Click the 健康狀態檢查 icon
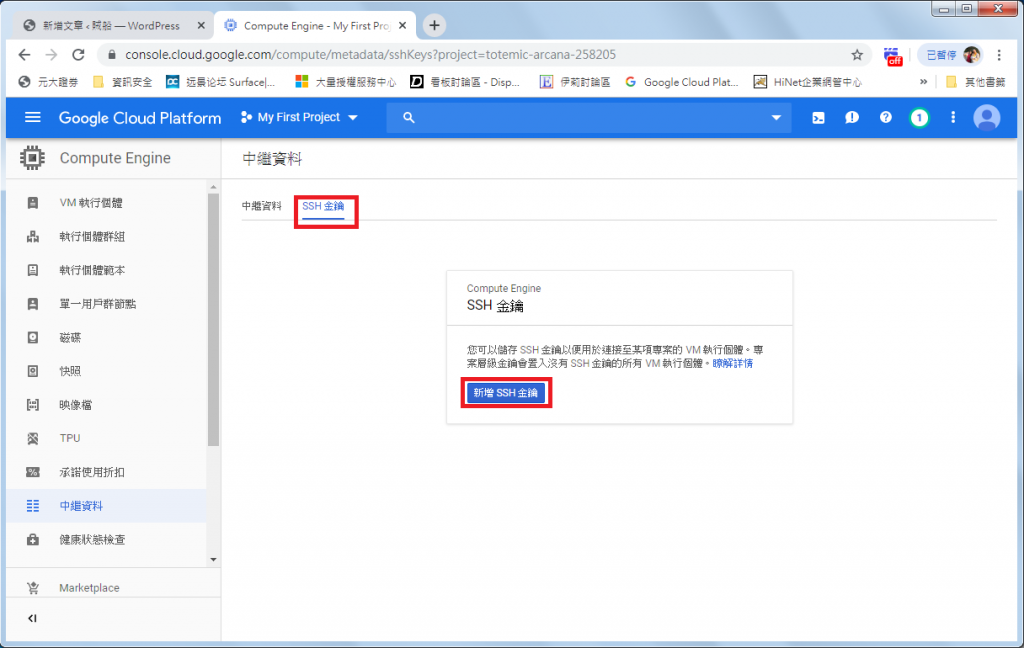The width and height of the screenshot is (1024, 648). [x=33, y=540]
